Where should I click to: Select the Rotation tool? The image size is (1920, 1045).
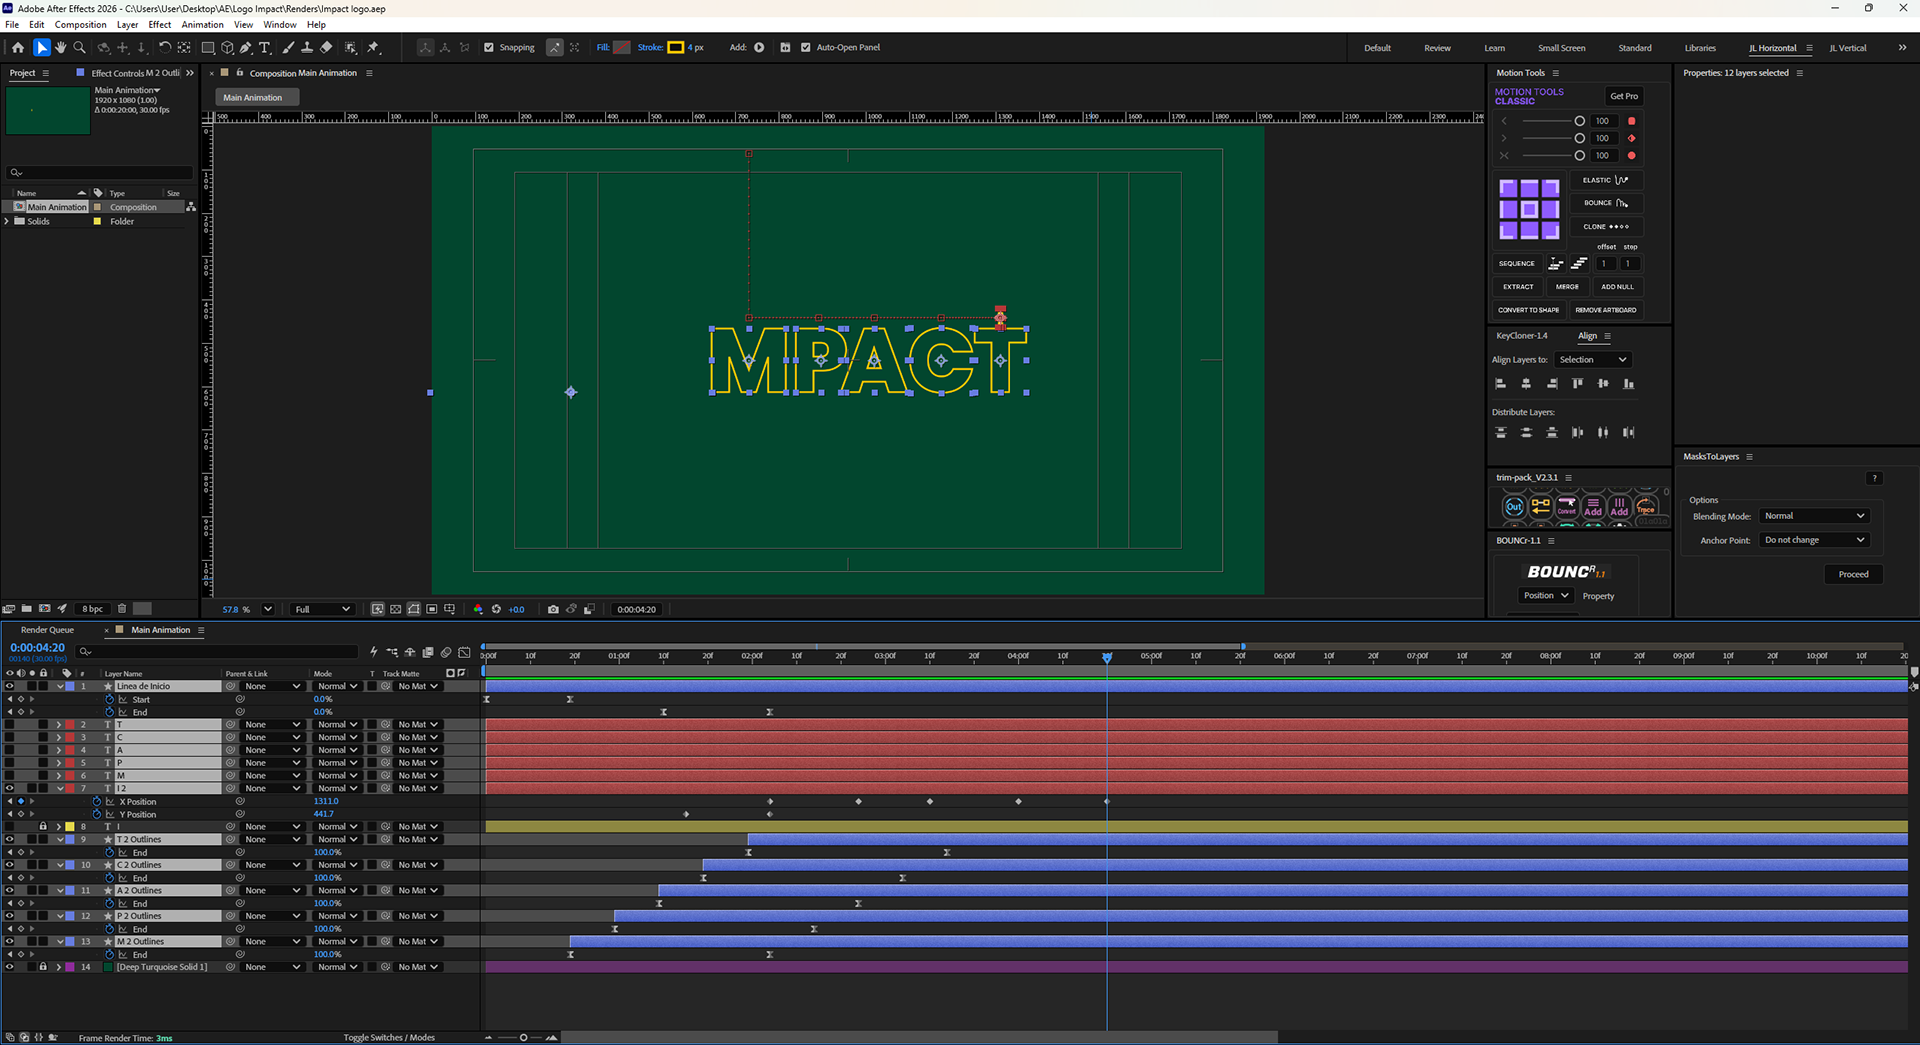tap(165, 47)
